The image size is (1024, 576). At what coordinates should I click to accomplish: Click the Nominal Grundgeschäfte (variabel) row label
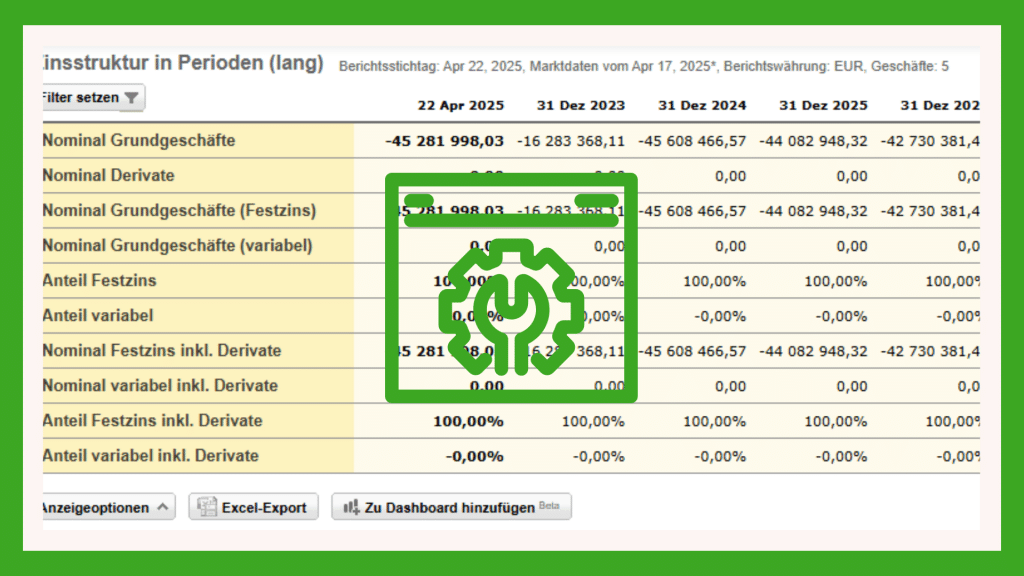(177, 246)
